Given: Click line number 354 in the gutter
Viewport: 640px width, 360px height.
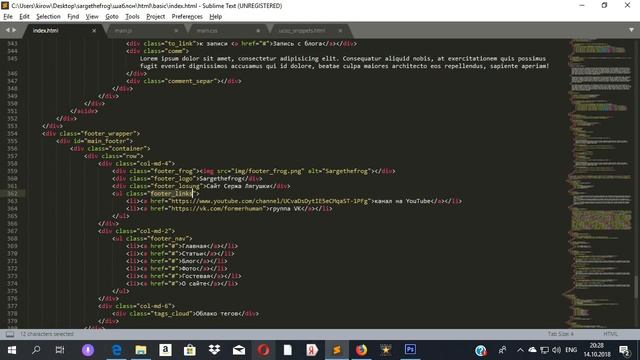Looking at the screenshot, I should point(12,133).
